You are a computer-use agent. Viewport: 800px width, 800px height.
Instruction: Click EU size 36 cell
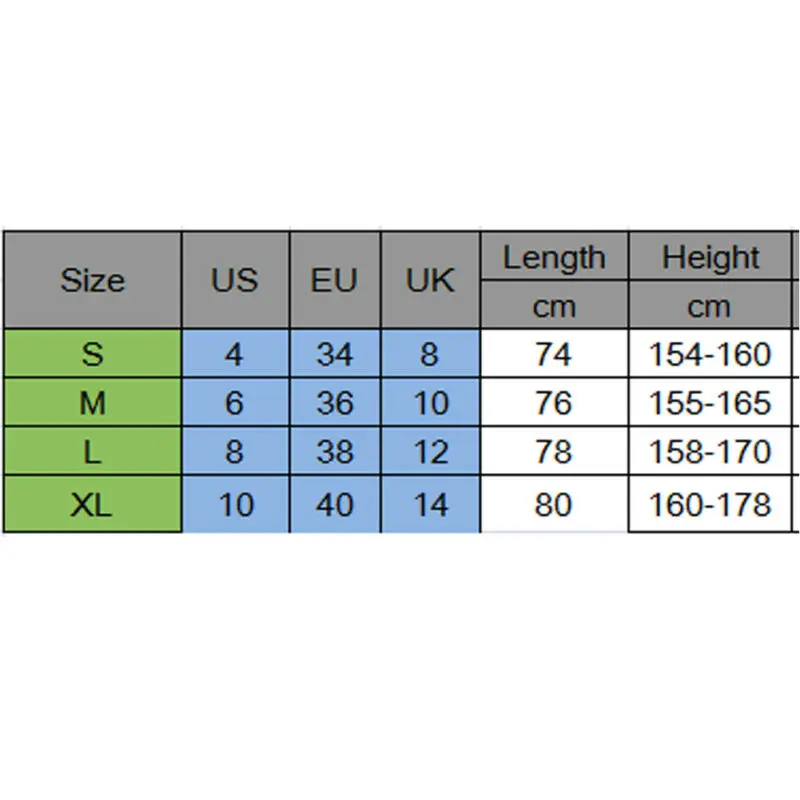(x=334, y=403)
